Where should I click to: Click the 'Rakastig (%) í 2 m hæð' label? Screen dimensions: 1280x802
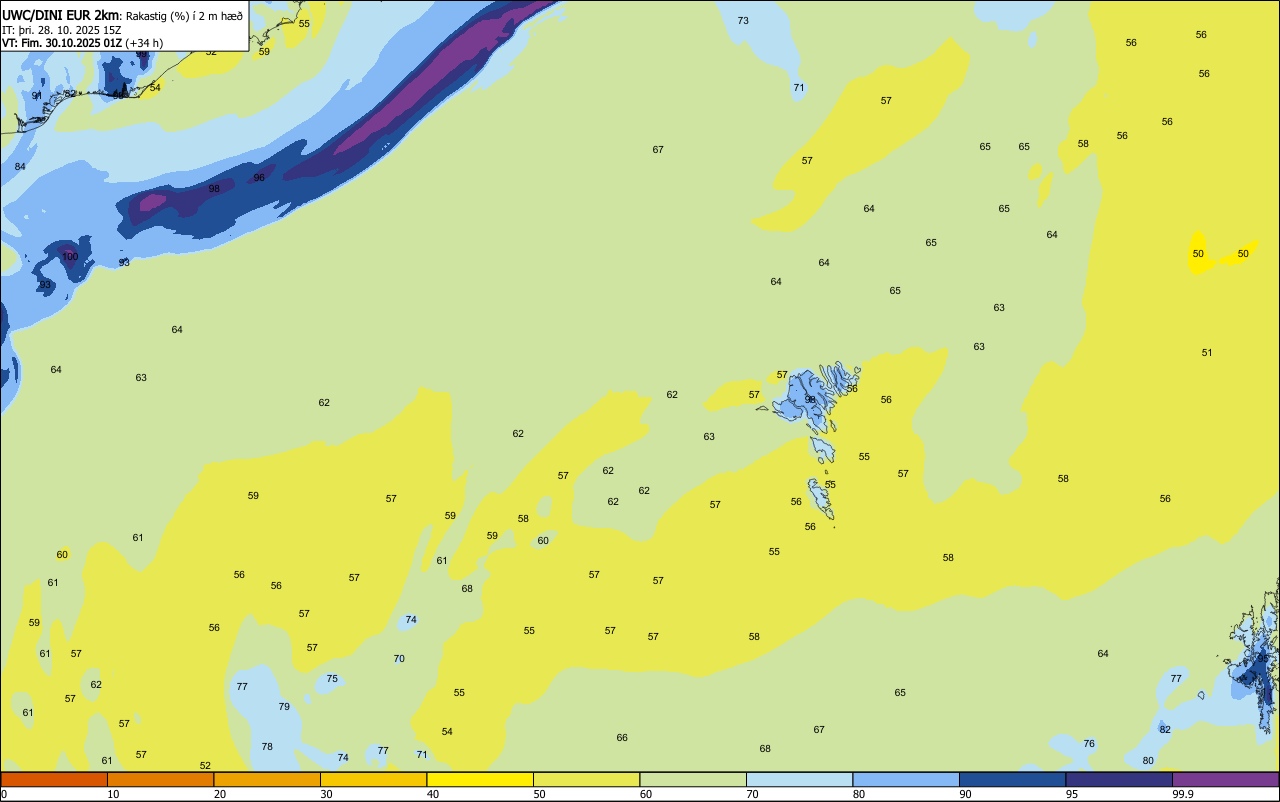(x=184, y=16)
